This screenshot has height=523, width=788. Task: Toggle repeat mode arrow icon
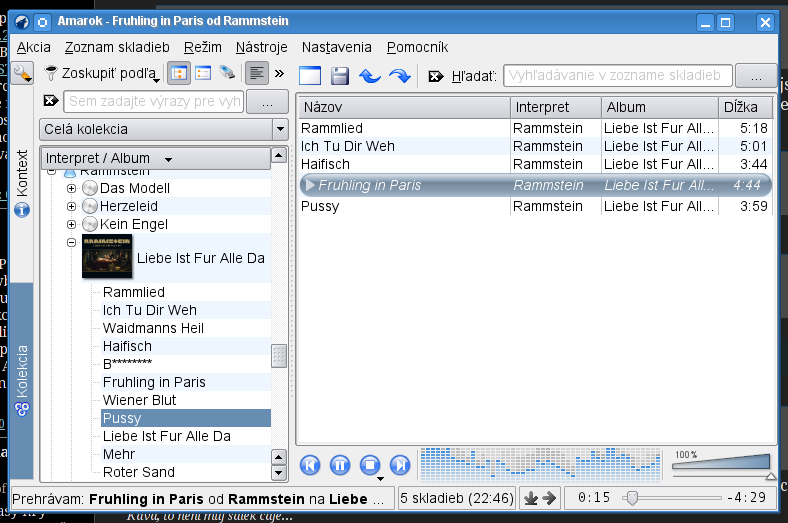coord(549,498)
